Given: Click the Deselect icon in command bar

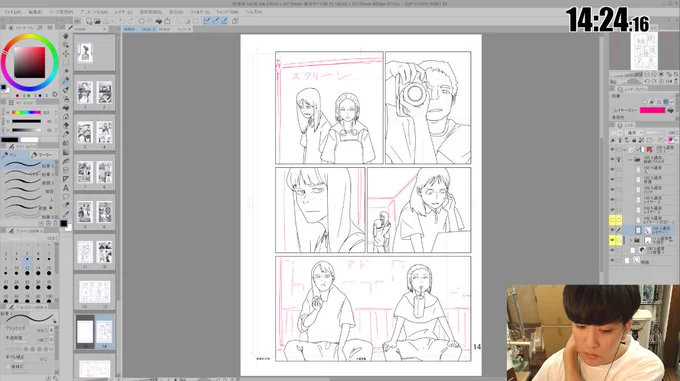Looking at the screenshot, I should [x=178, y=21].
